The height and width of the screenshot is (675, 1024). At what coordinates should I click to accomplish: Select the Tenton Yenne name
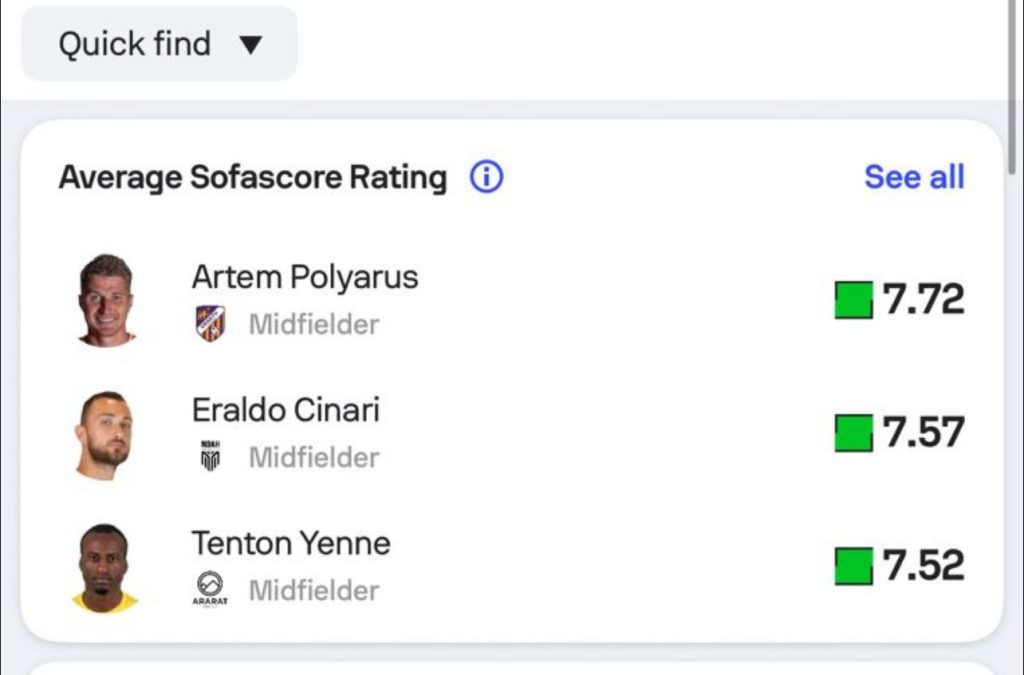pyautogui.click(x=291, y=543)
